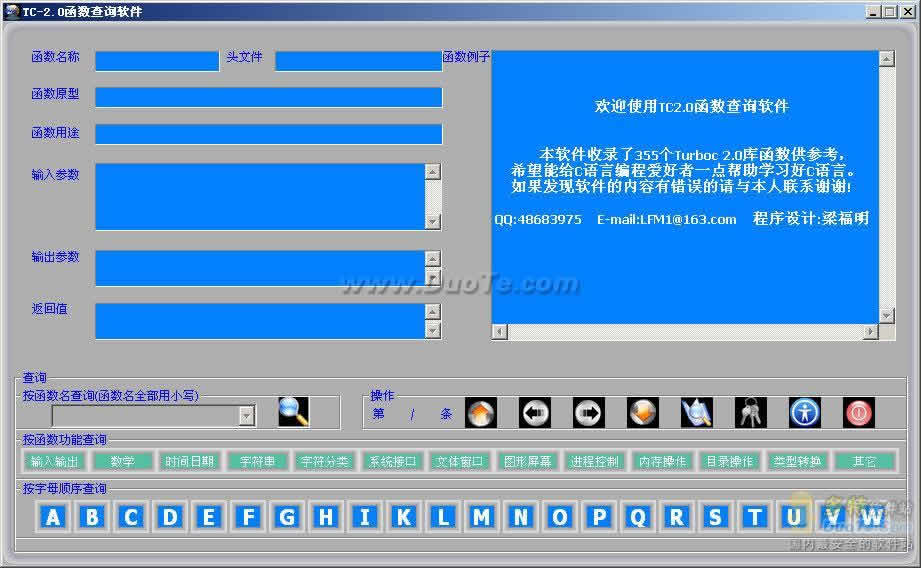921x568 pixels.
Task: Click the 系统接口 category button
Action: 392,462
